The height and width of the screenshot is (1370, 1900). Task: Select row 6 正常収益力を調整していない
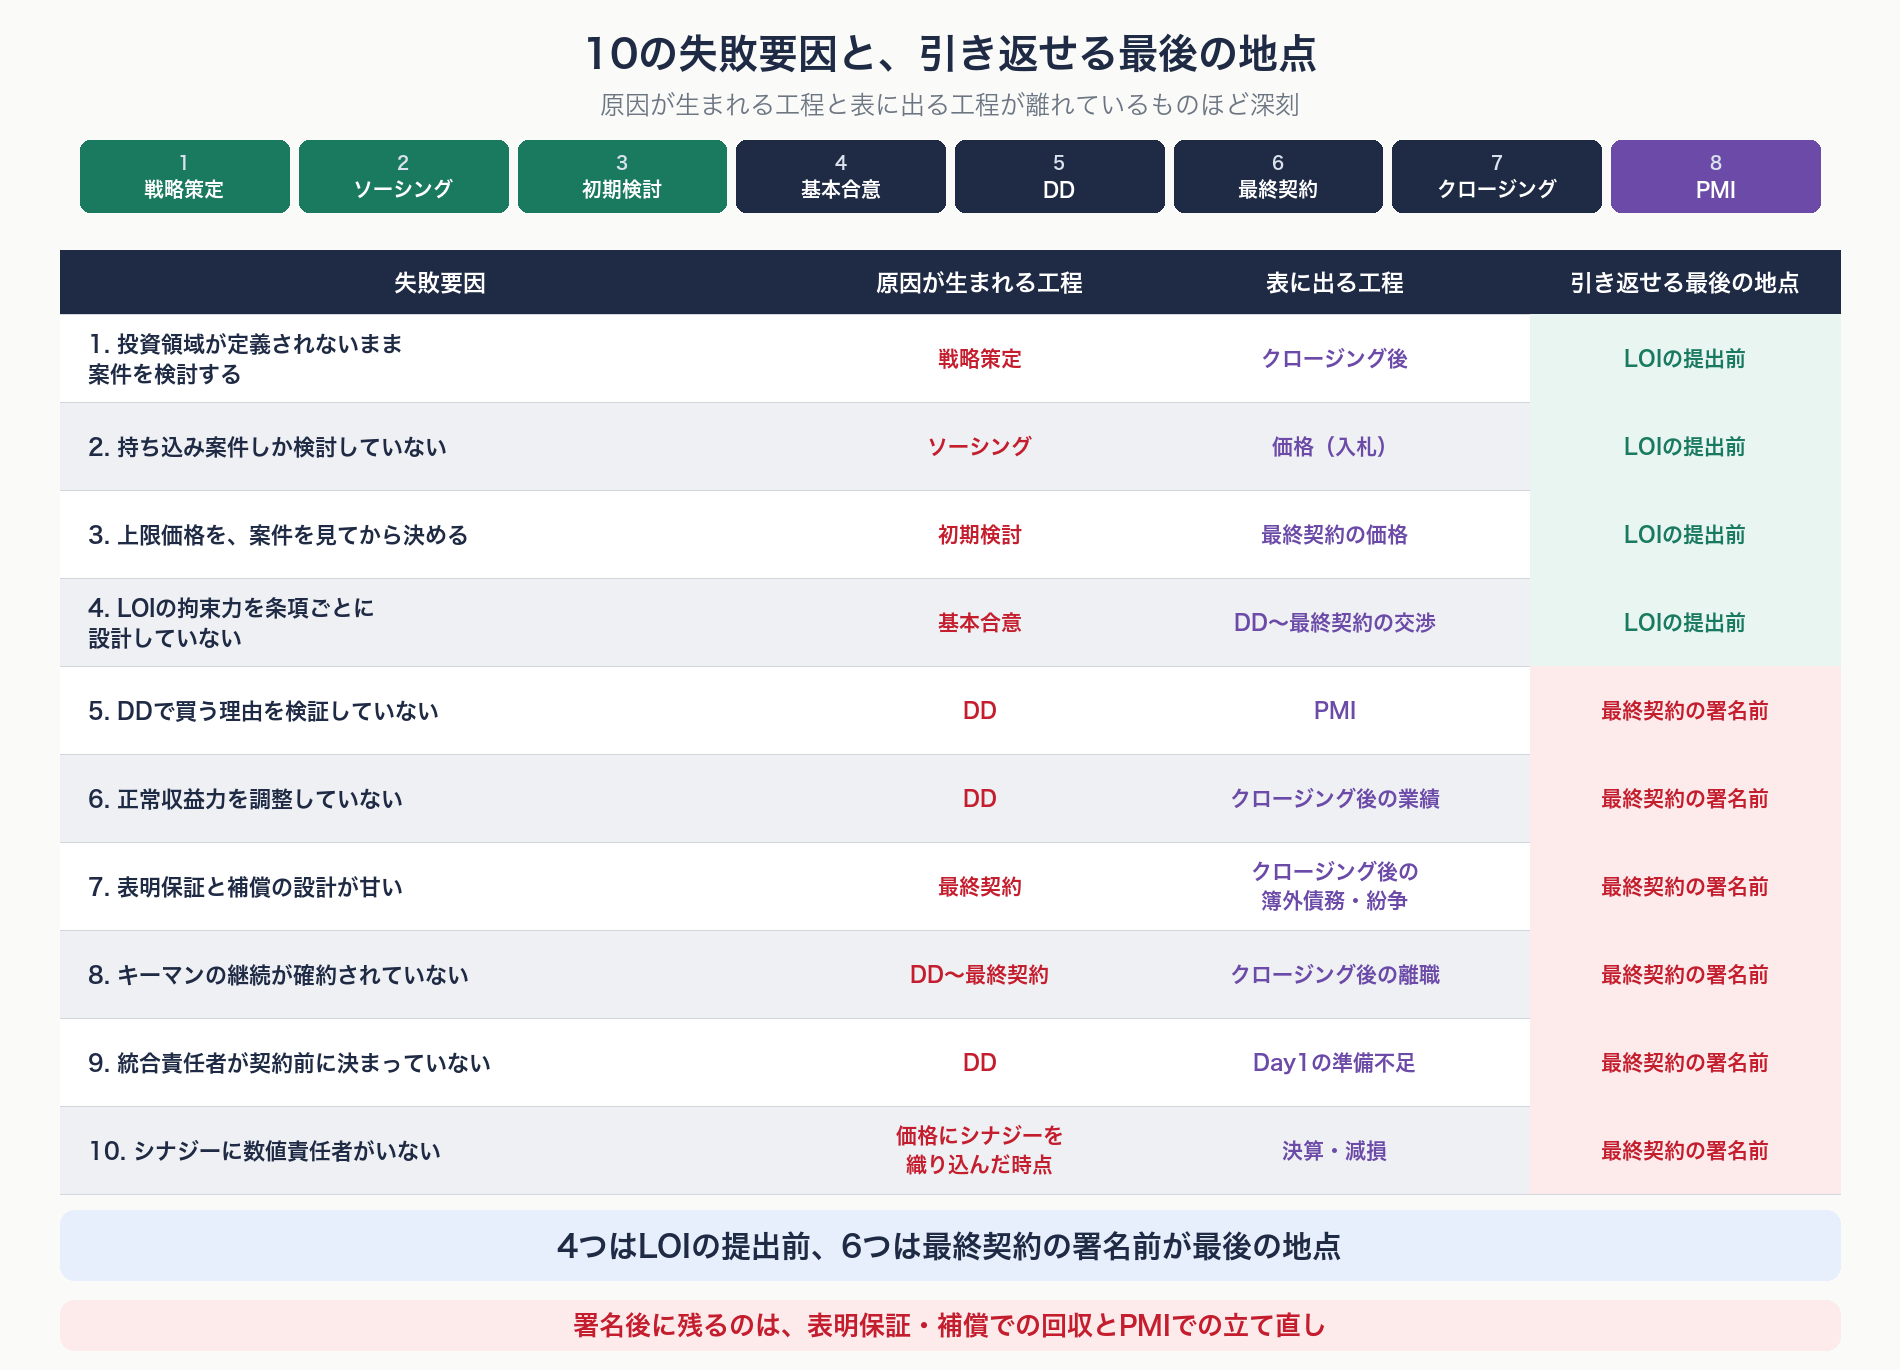(245, 799)
